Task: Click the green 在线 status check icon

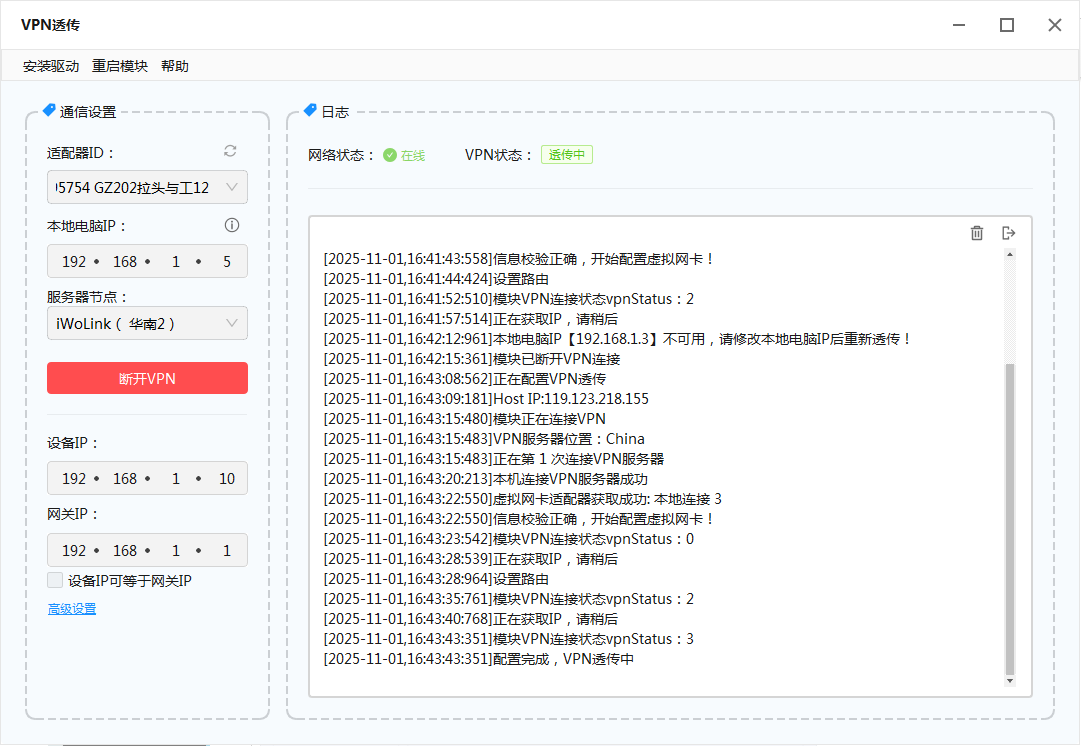Action: (x=390, y=155)
